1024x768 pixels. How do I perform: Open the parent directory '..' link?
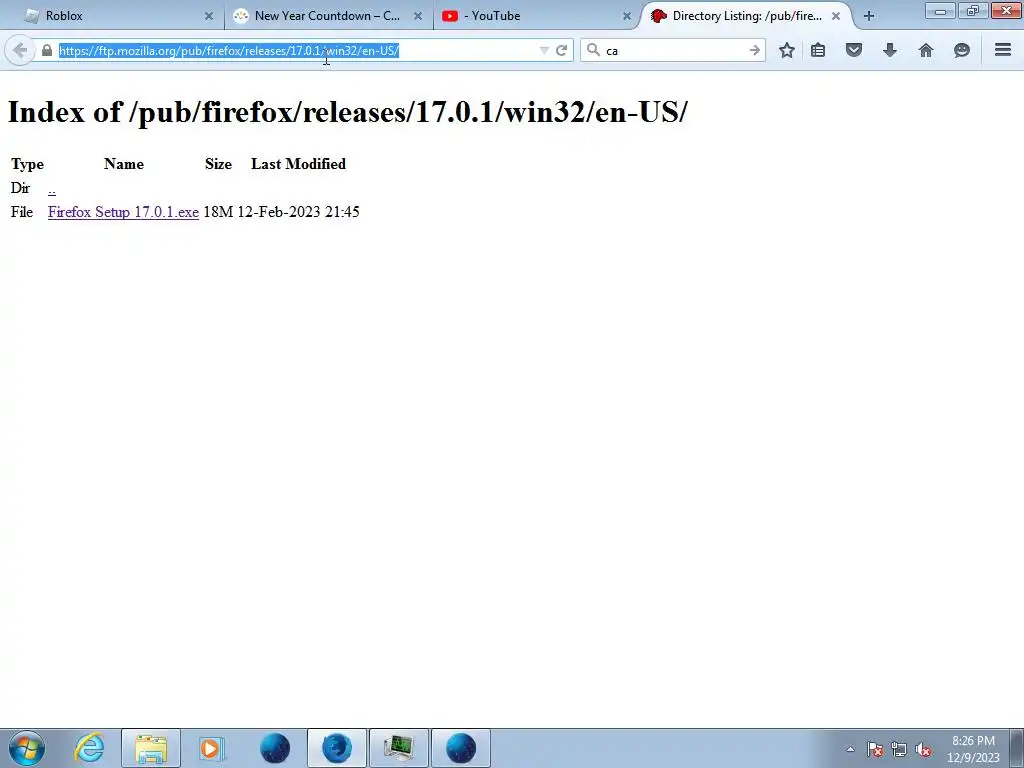tap(52, 189)
